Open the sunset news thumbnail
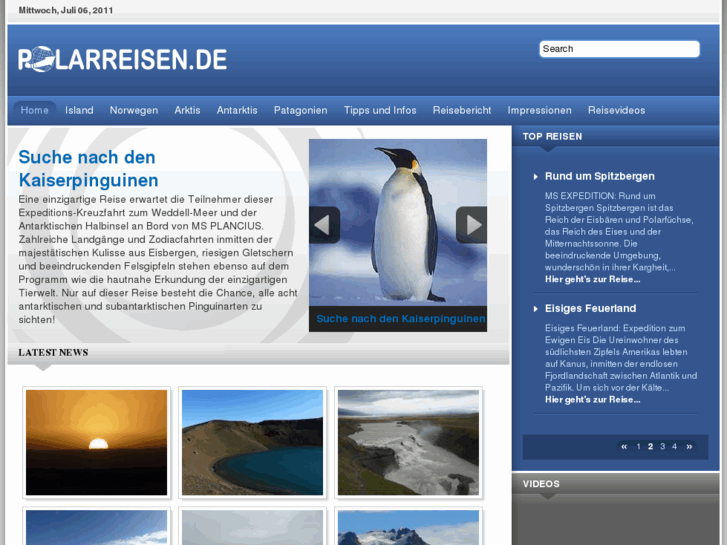The image size is (727, 545). 96,442
